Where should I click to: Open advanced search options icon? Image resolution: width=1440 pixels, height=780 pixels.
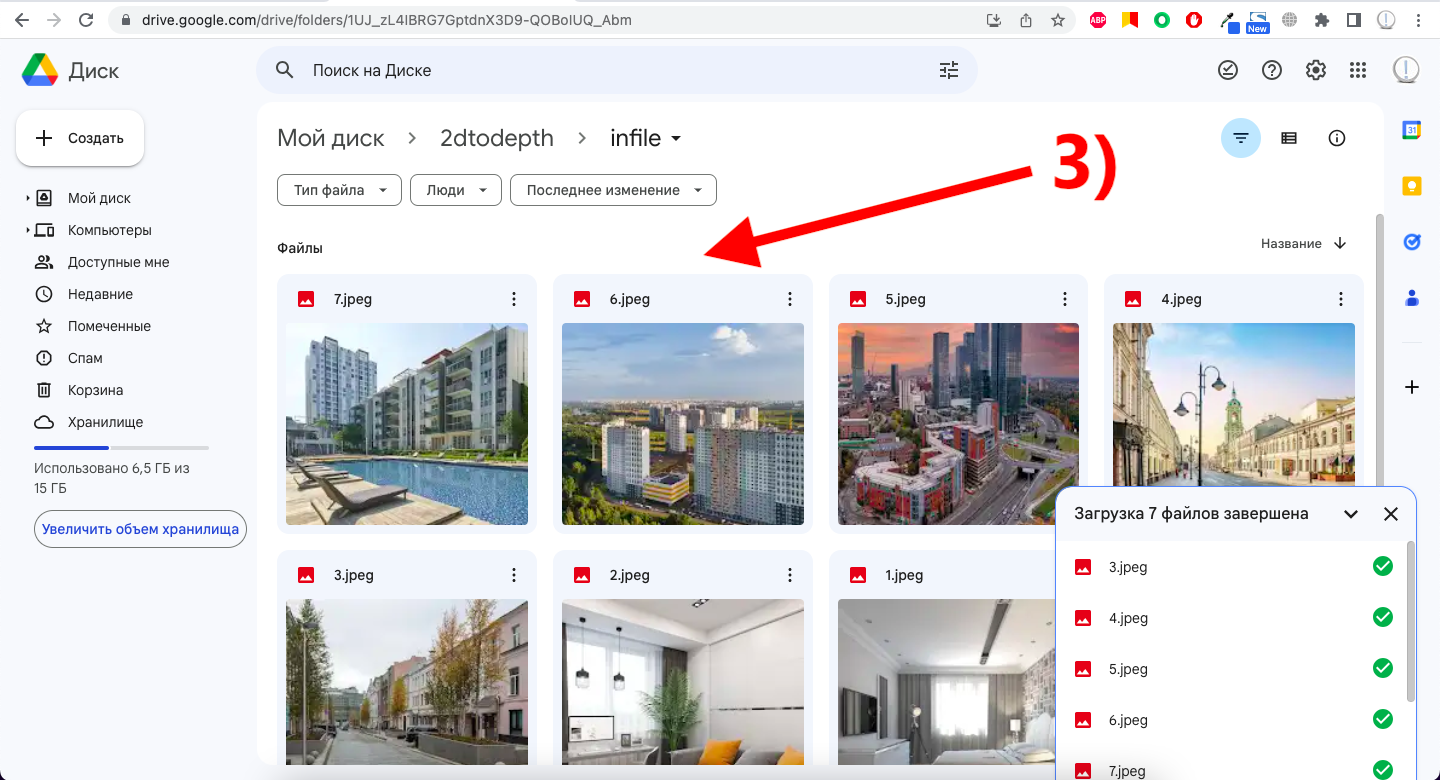point(948,70)
